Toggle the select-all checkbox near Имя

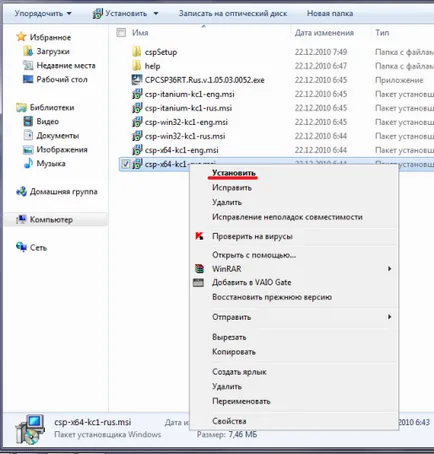coord(121,33)
